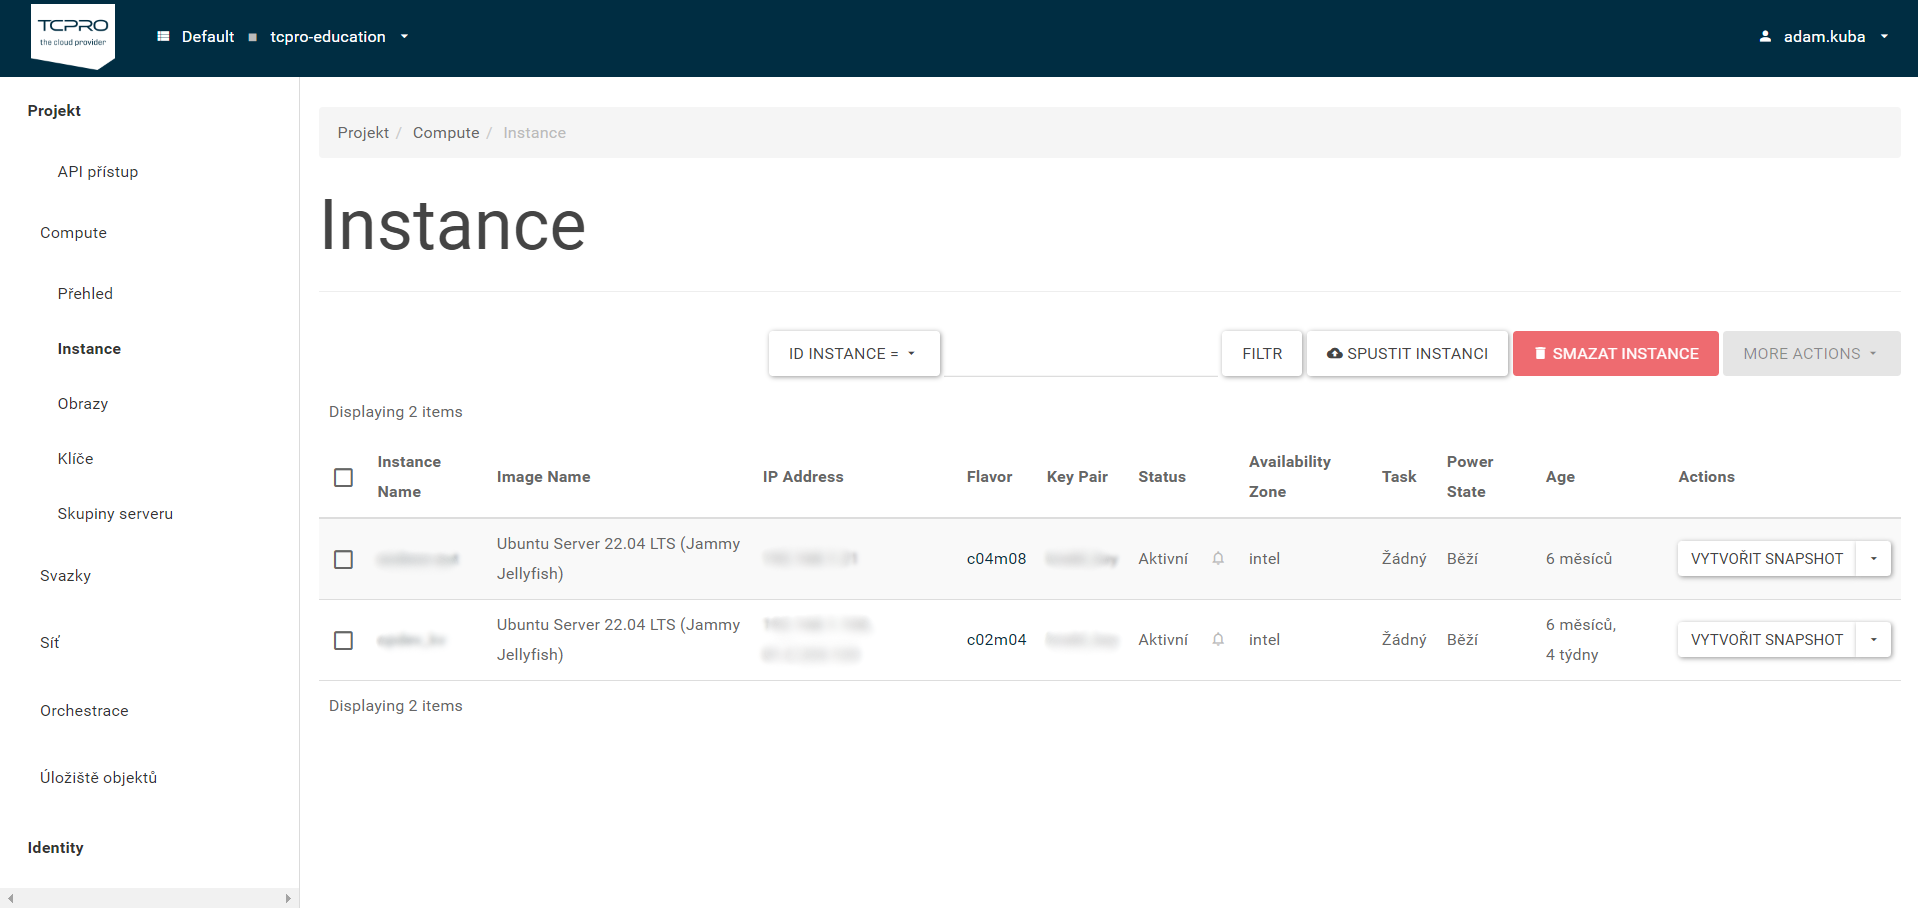Click the '6 měsíců, 4 týdny' age cell
This screenshot has height=908, width=1918.
coord(1580,639)
